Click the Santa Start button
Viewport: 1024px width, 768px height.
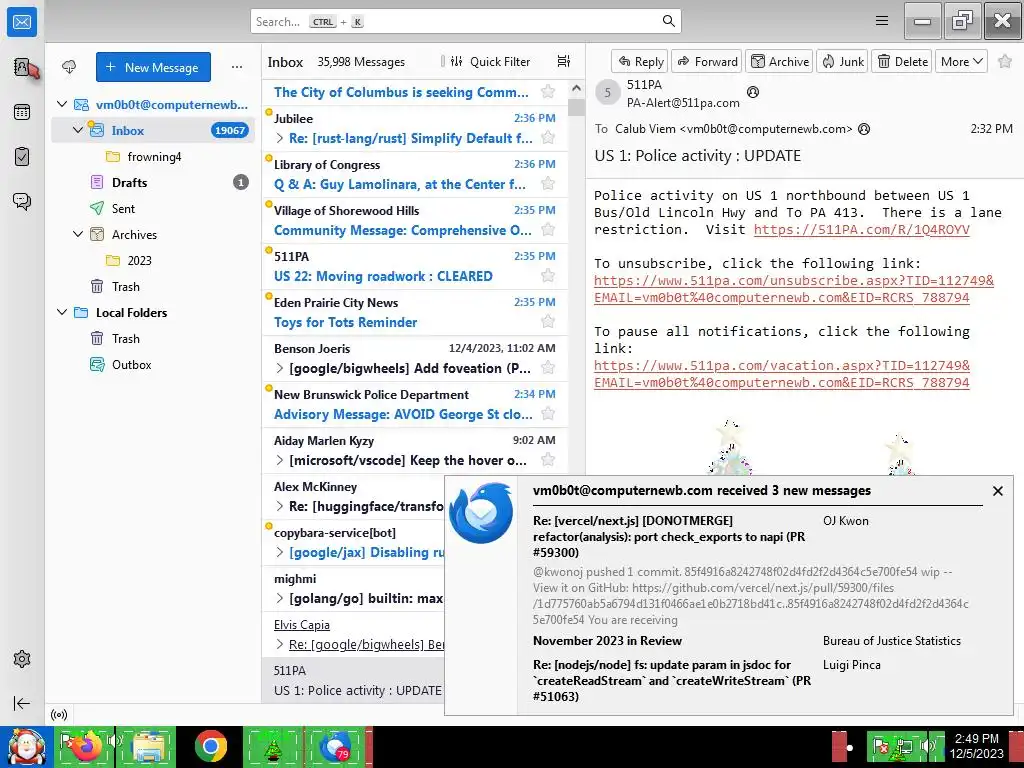26,746
